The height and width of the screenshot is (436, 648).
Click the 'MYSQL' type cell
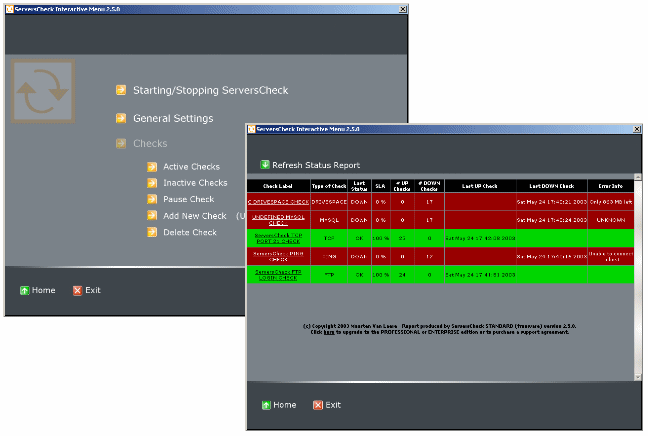329,220
